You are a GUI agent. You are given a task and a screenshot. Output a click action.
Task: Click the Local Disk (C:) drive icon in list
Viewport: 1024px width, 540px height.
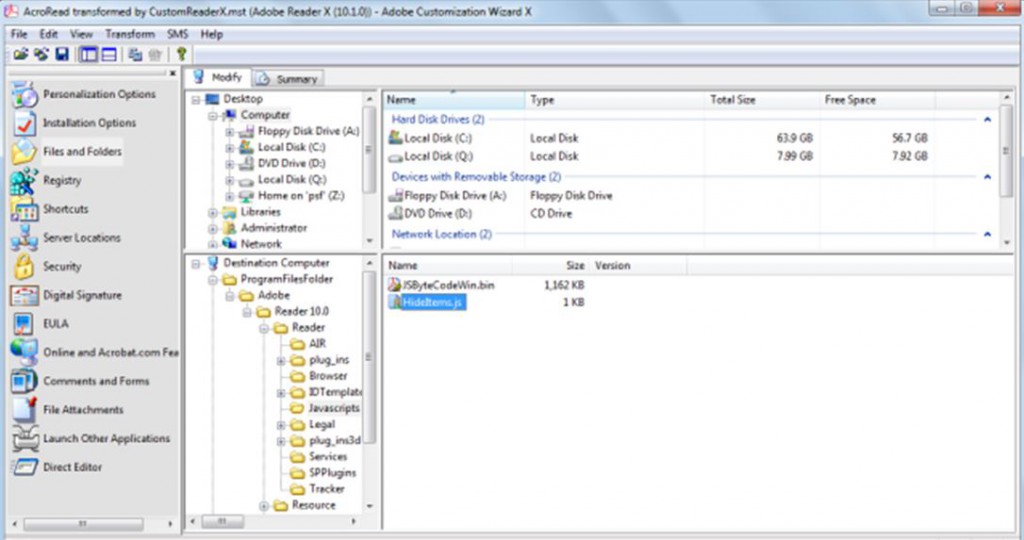395,138
